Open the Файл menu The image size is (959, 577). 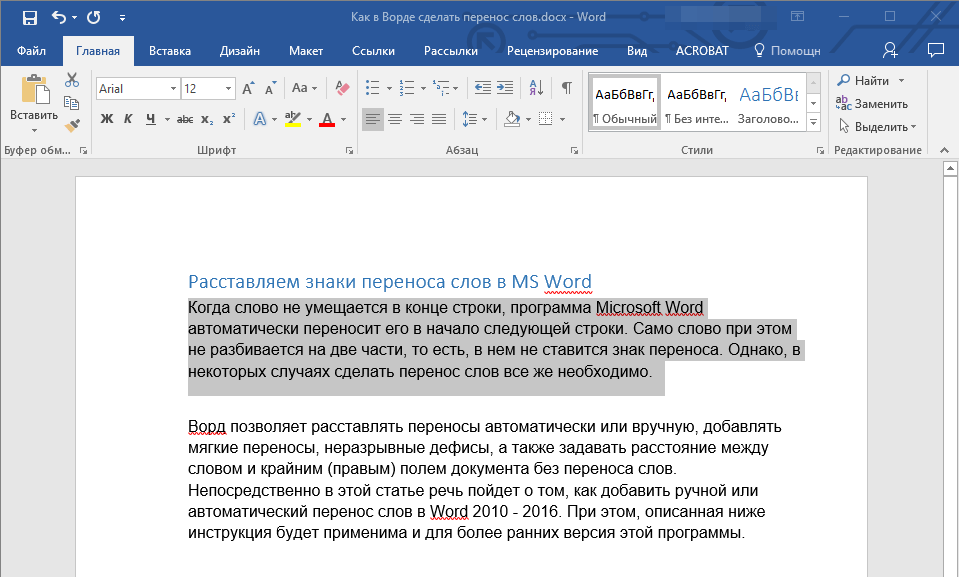pos(31,51)
